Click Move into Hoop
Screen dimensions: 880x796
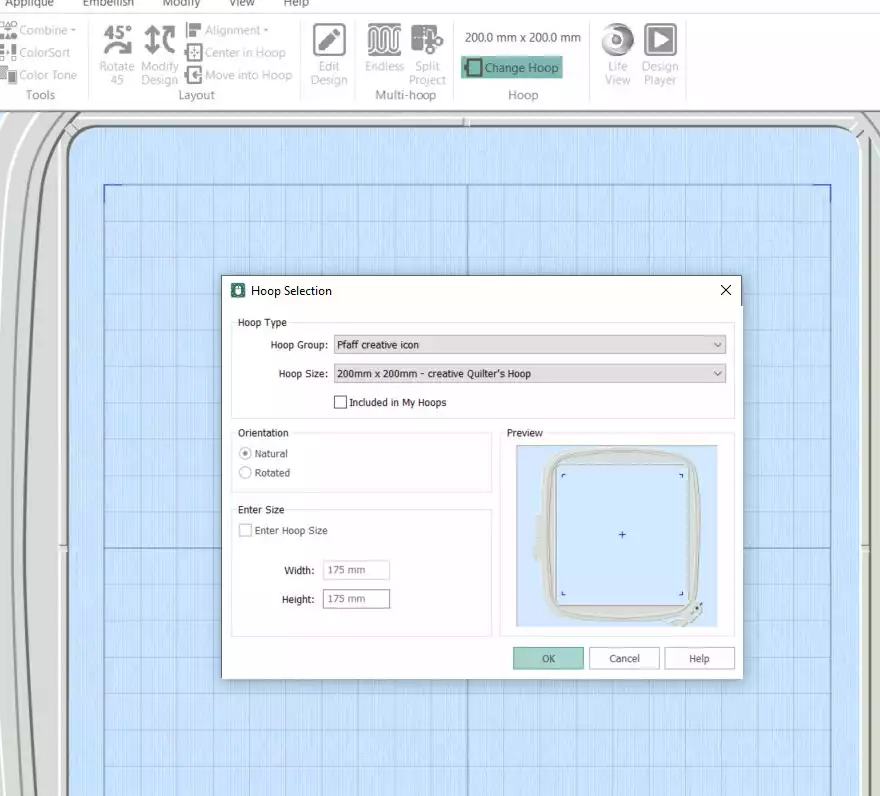point(239,75)
